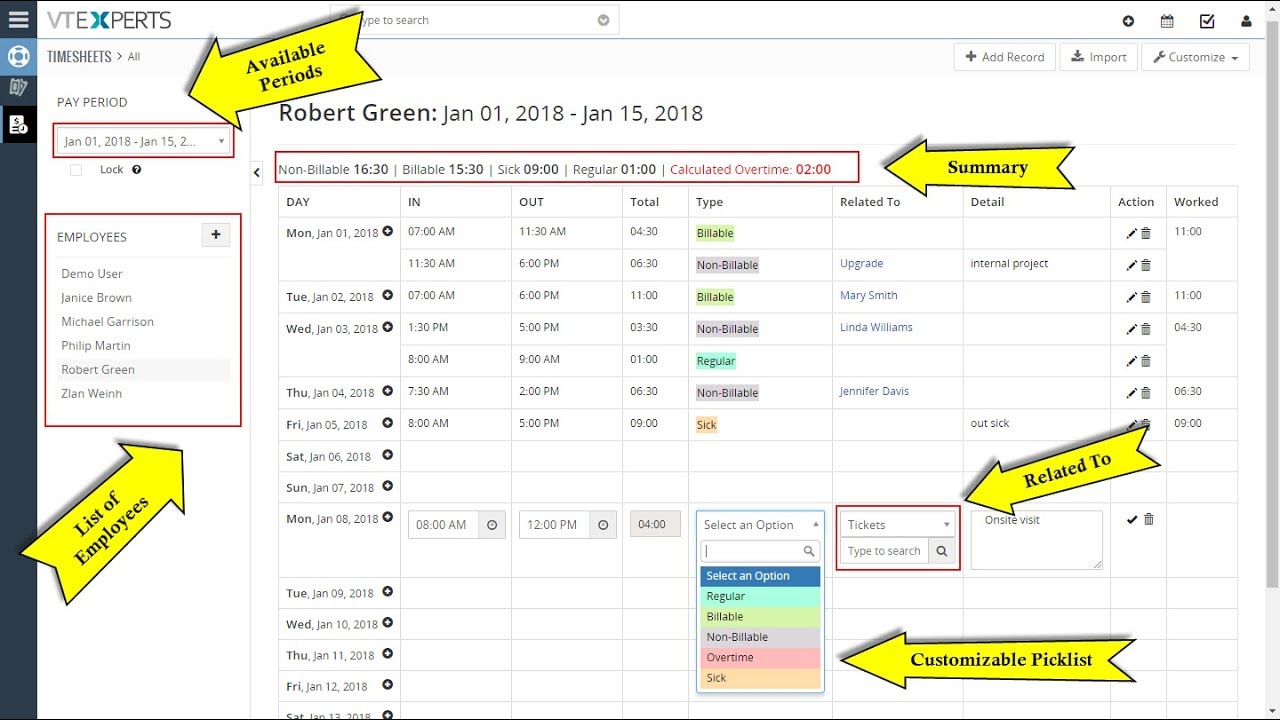Viewport: 1280px width, 720px height.
Task: Collapse the left sidebar panel arrow
Action: pyautogui.click(x=257, y=173)
